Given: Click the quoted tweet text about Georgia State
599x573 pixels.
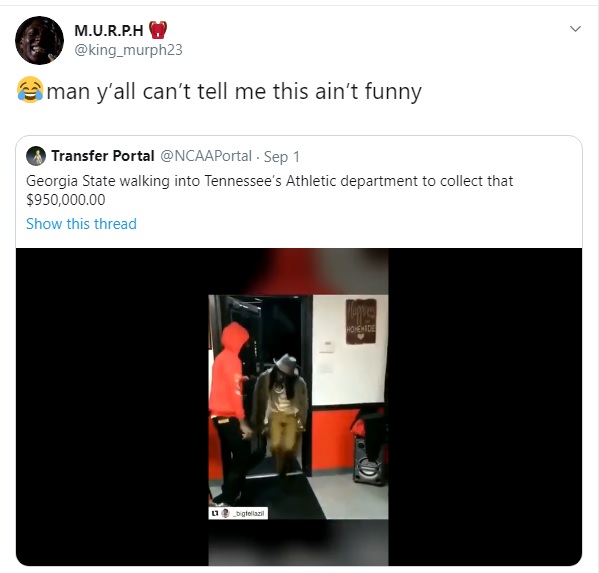Looking at the screenshot, I should 269,190.
